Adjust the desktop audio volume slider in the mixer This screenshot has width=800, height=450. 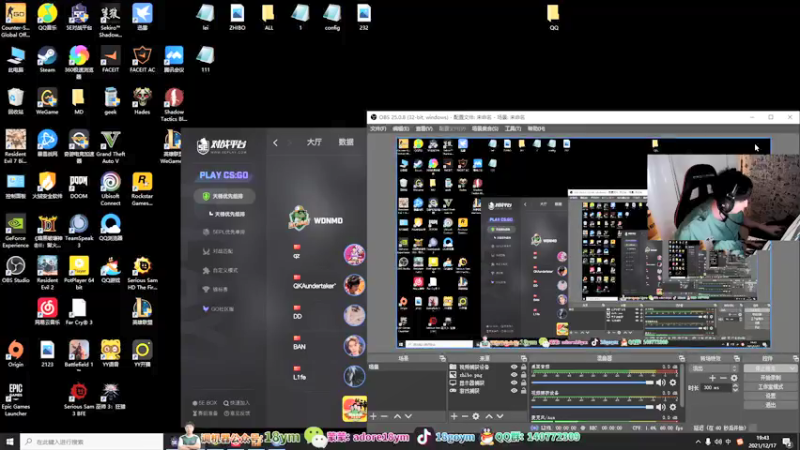592,382
